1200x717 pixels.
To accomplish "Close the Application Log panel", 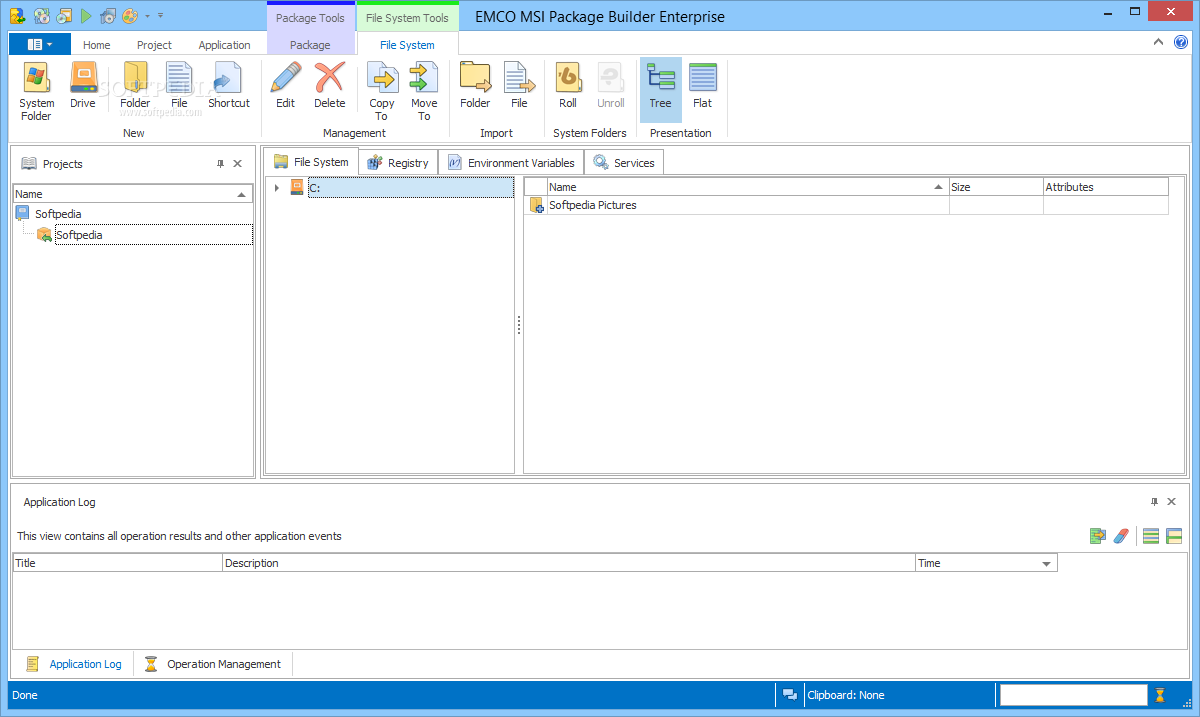I will point(1172,502).
